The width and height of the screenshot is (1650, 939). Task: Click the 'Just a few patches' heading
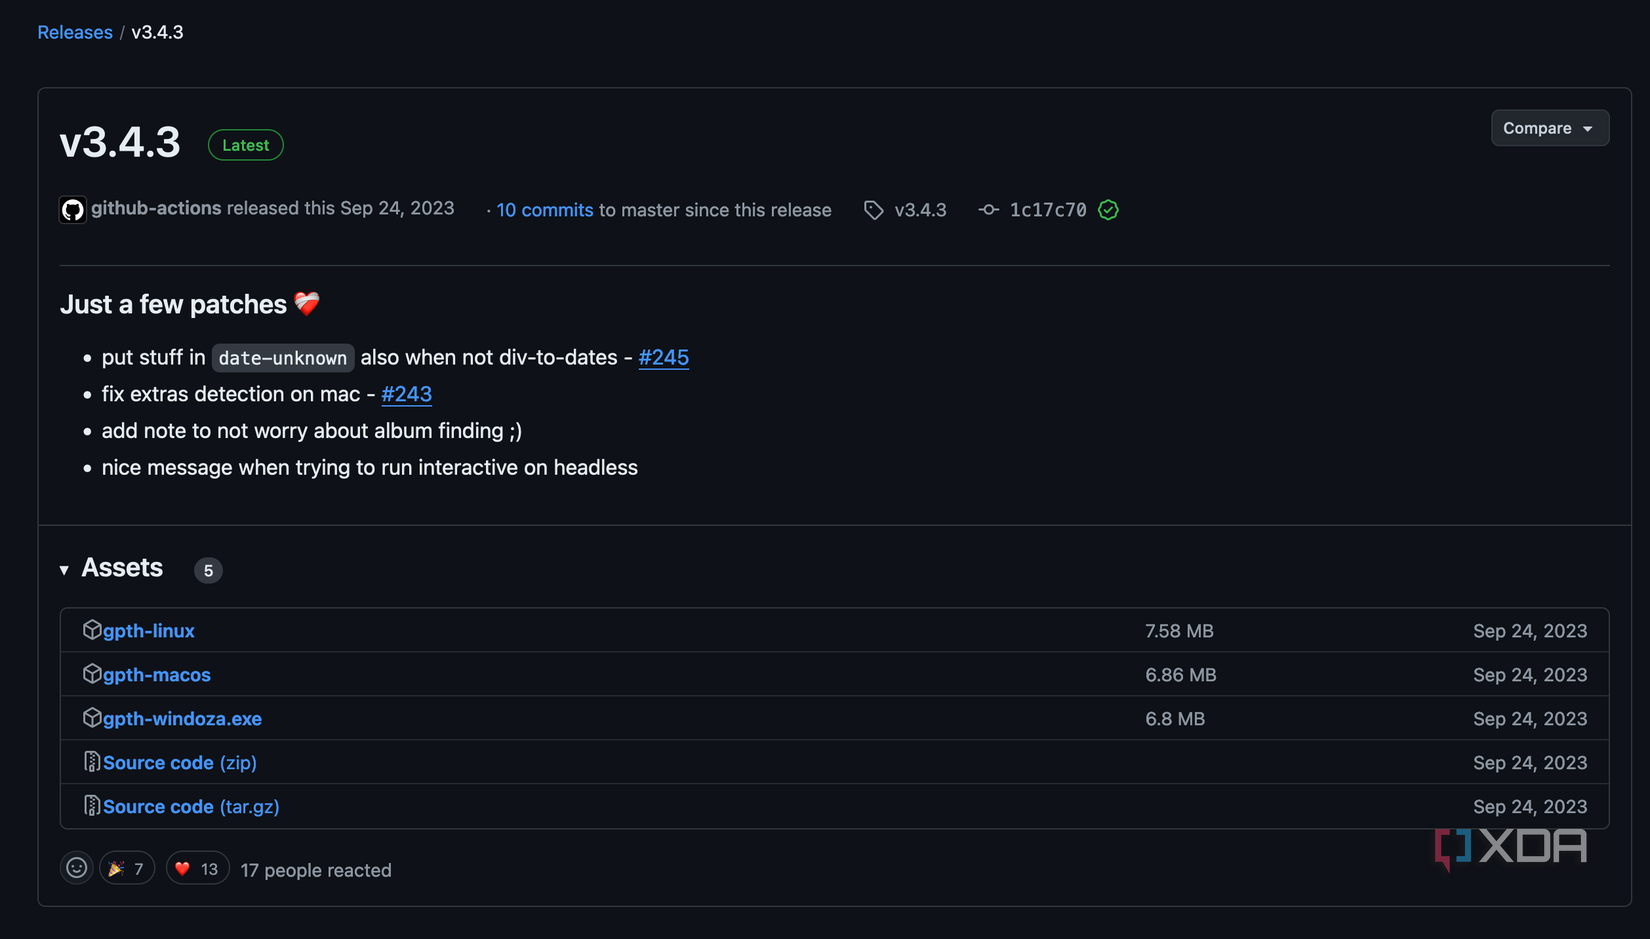point(190,304)
